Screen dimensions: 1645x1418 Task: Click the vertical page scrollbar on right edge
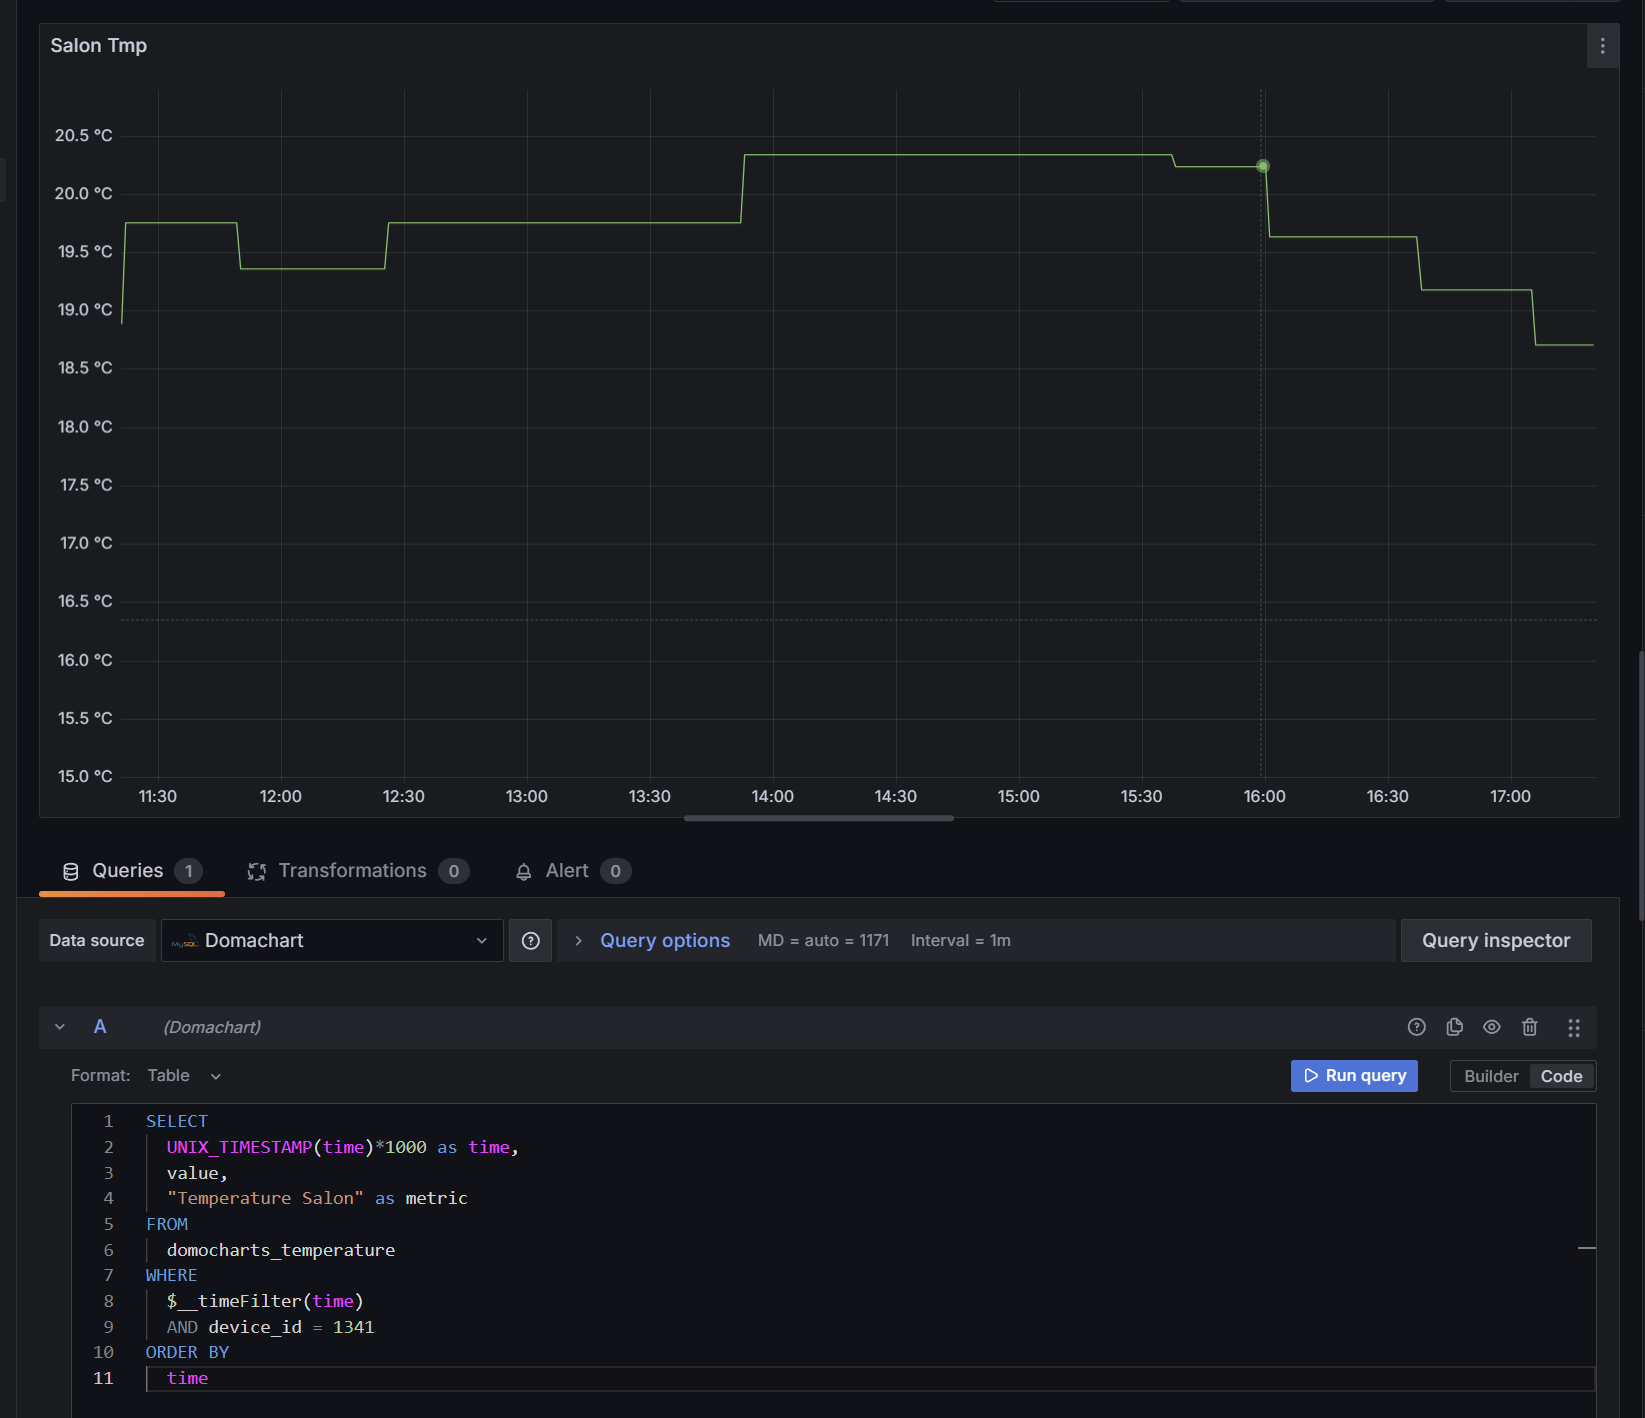[1641, 785]
